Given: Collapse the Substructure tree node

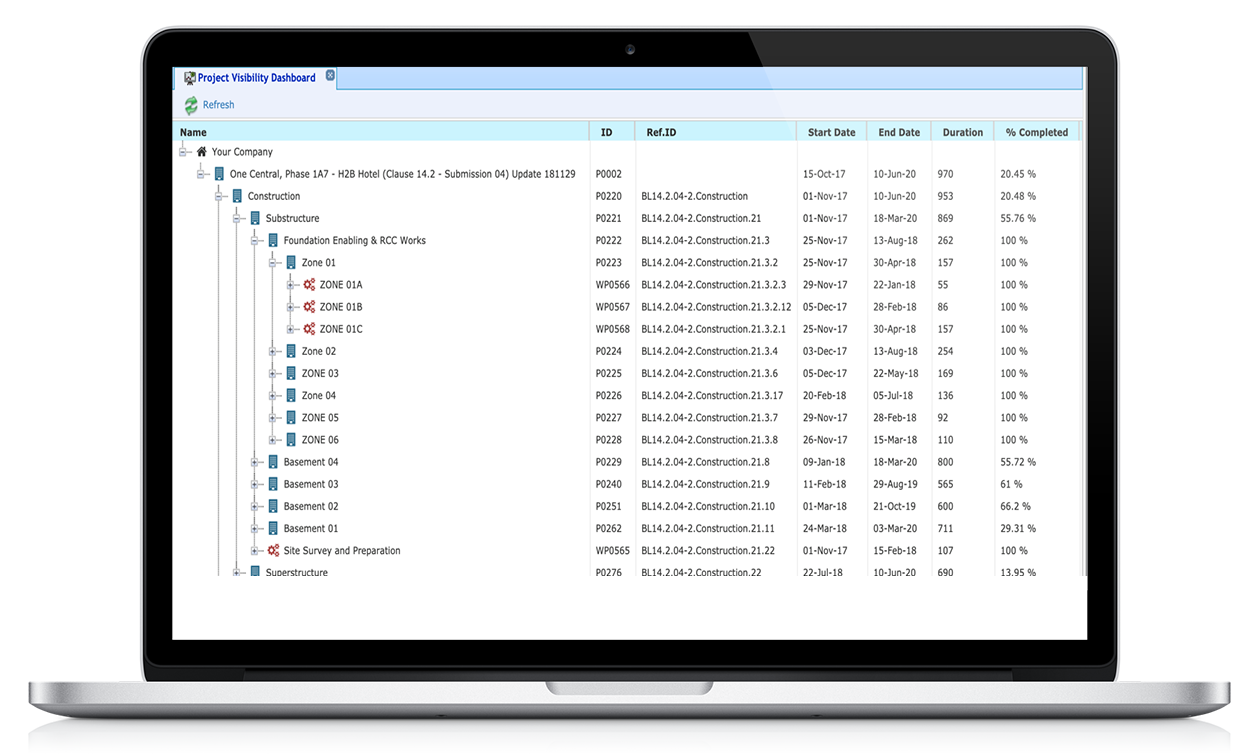Looking at the screenshot, I should (x=237, y=218).
